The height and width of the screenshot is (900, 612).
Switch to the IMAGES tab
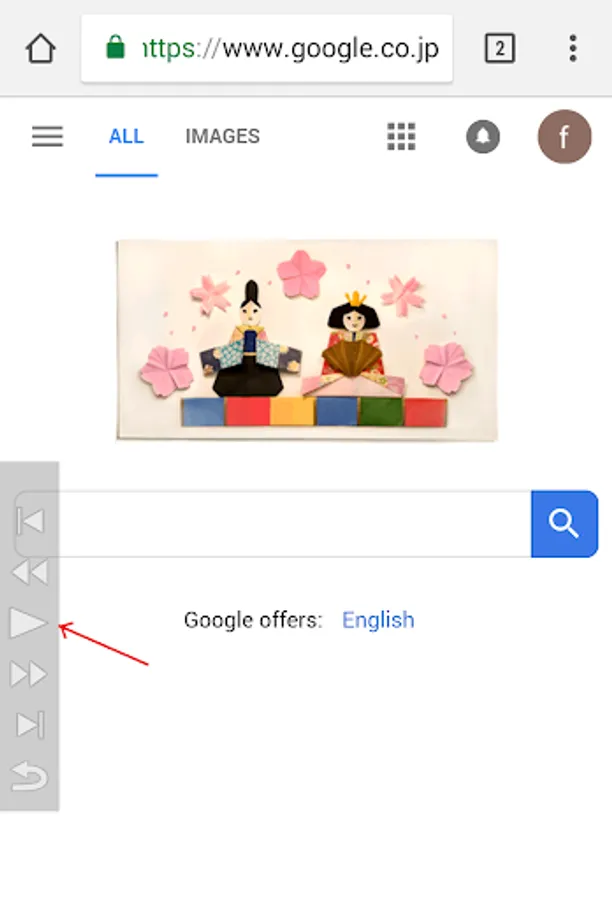point(223,137)
